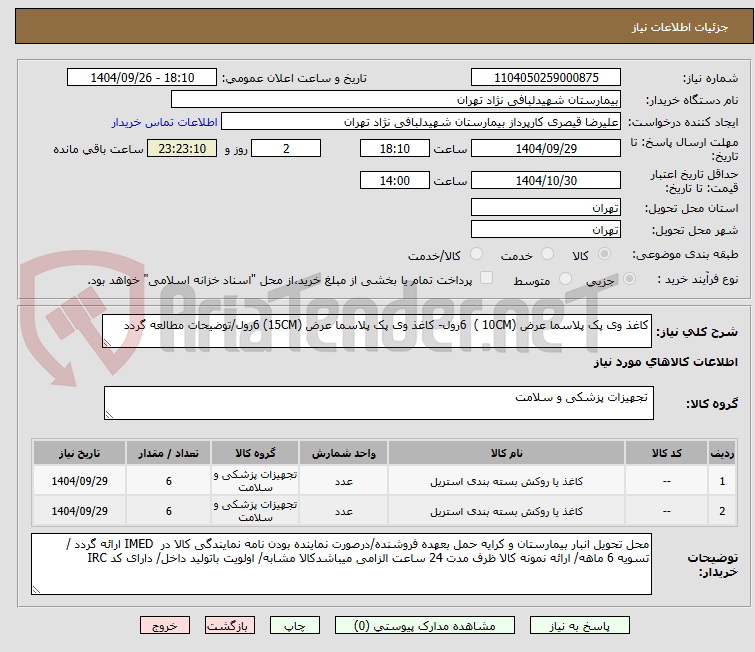This screenshot has height=652, width=755.
Task: Click the شرح کلی نیاز description textarea
Action: click(x=378, y=329)
